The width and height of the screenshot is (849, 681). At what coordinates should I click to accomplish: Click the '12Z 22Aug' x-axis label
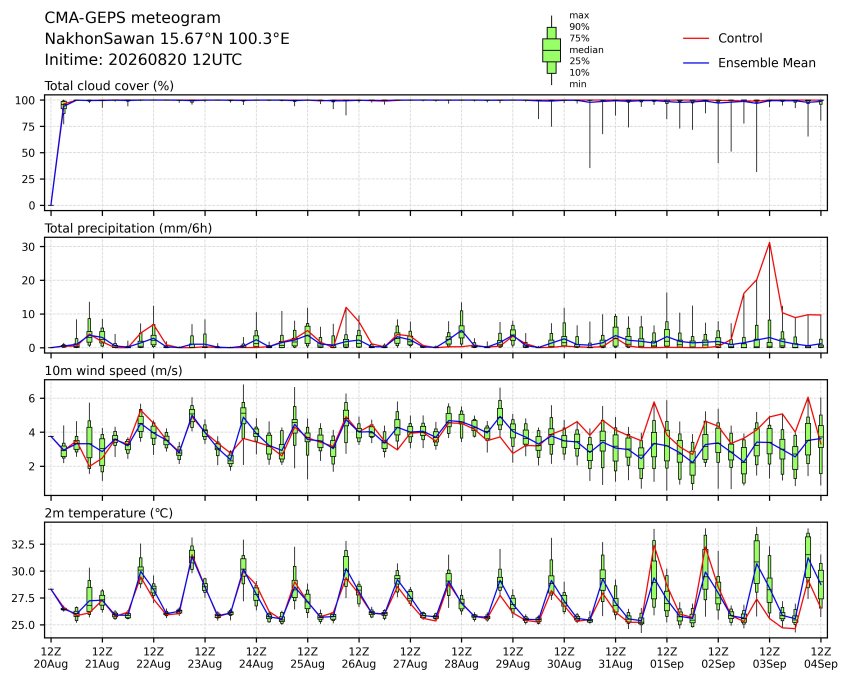[x=154, y=658]
